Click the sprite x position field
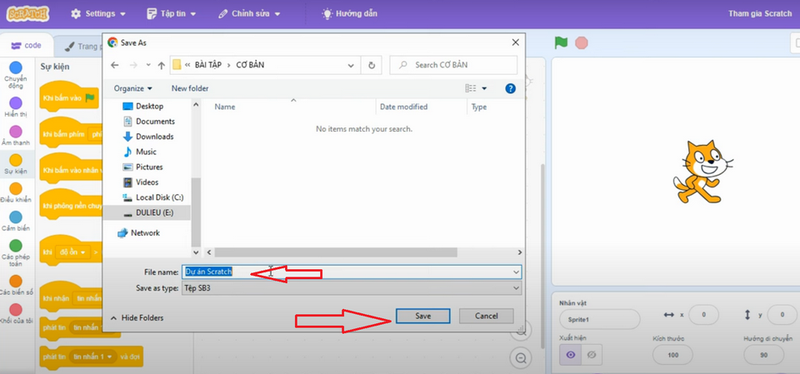This screenshot has height=374, width=800. pos(703,315)
